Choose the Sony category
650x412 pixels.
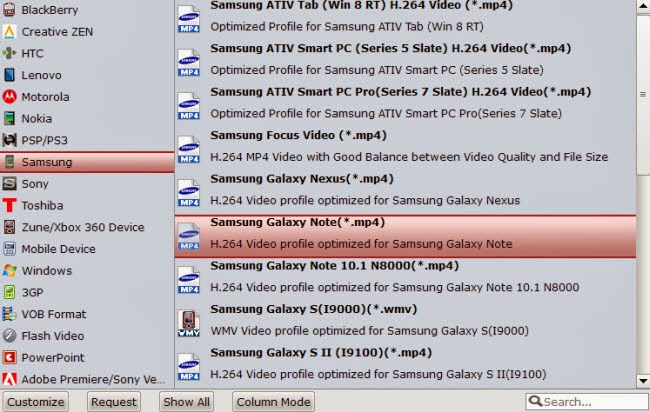[87, 184]
